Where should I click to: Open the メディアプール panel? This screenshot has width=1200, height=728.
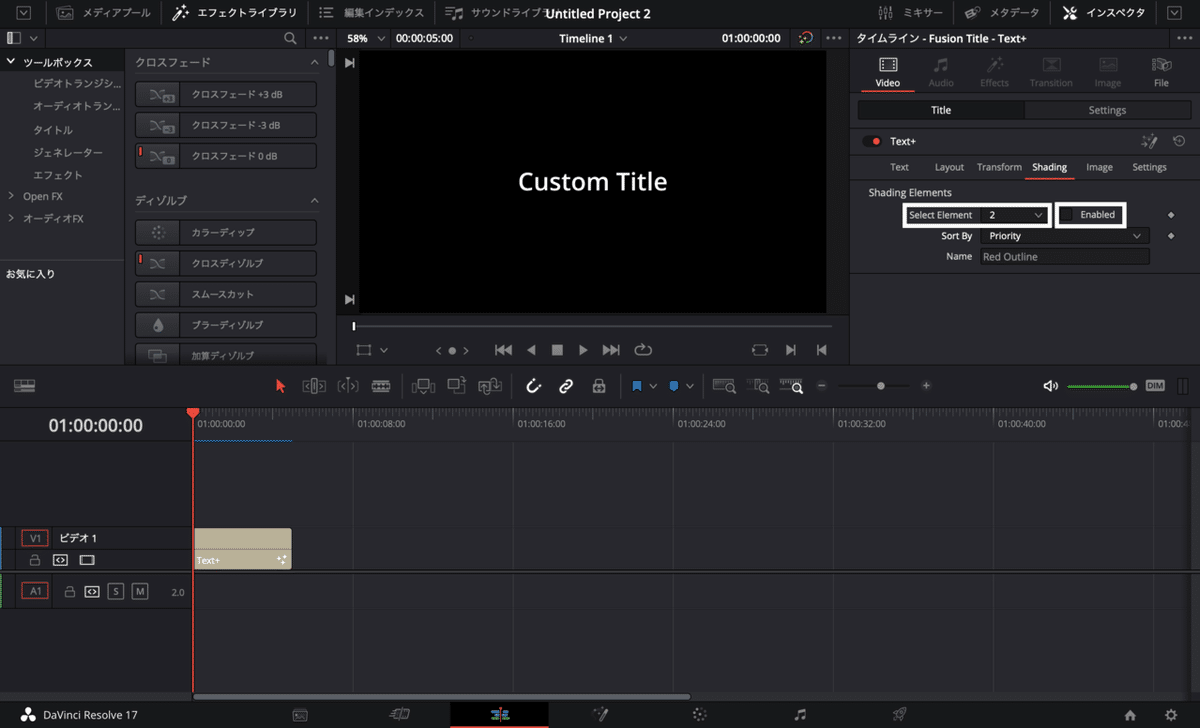click(x=104, y=13)
